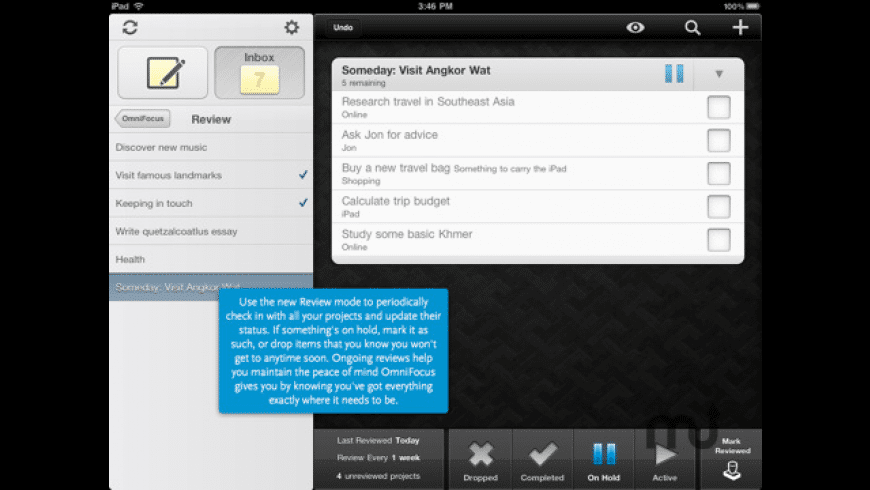Select Someday: Visit Angkor Wat in sidebar
The width and height of the screenshot is (870, 490).
click(211, 287)
